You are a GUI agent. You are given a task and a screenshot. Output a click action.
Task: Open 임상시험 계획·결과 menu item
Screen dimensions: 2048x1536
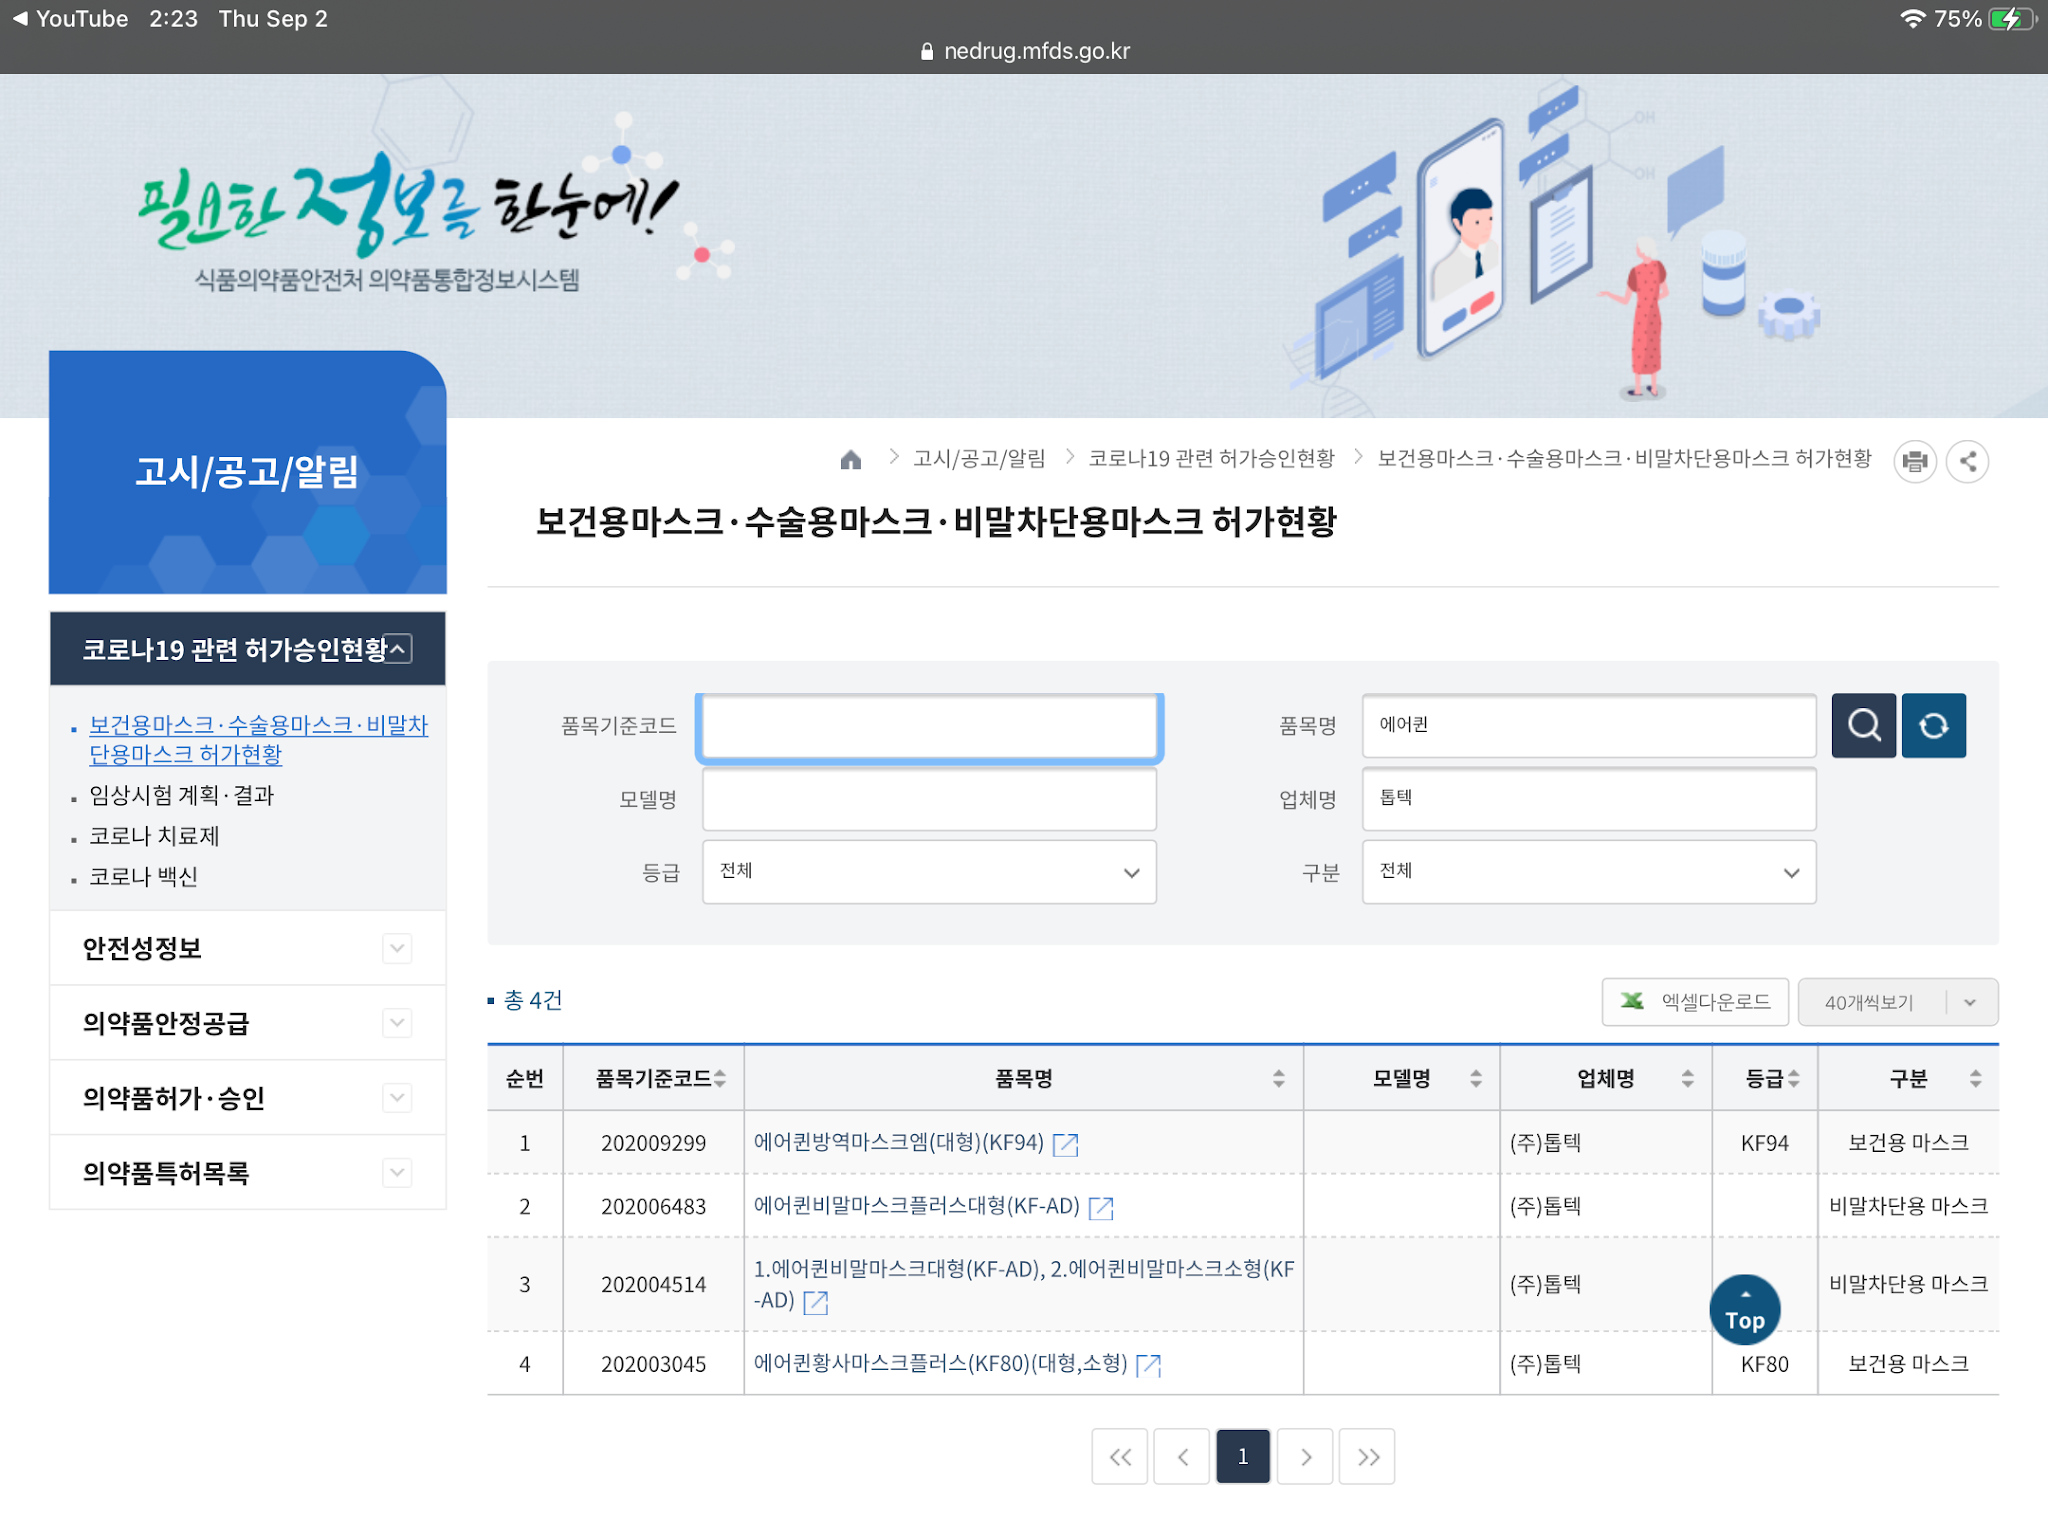[x=181, y=796]
